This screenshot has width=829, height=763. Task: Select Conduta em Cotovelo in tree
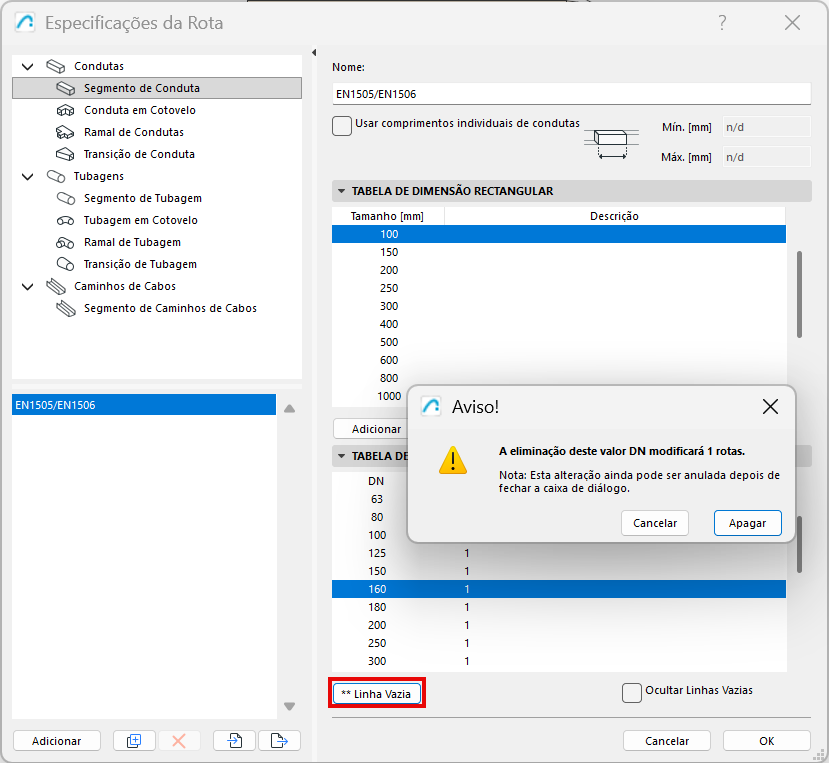tap(140, 110)
